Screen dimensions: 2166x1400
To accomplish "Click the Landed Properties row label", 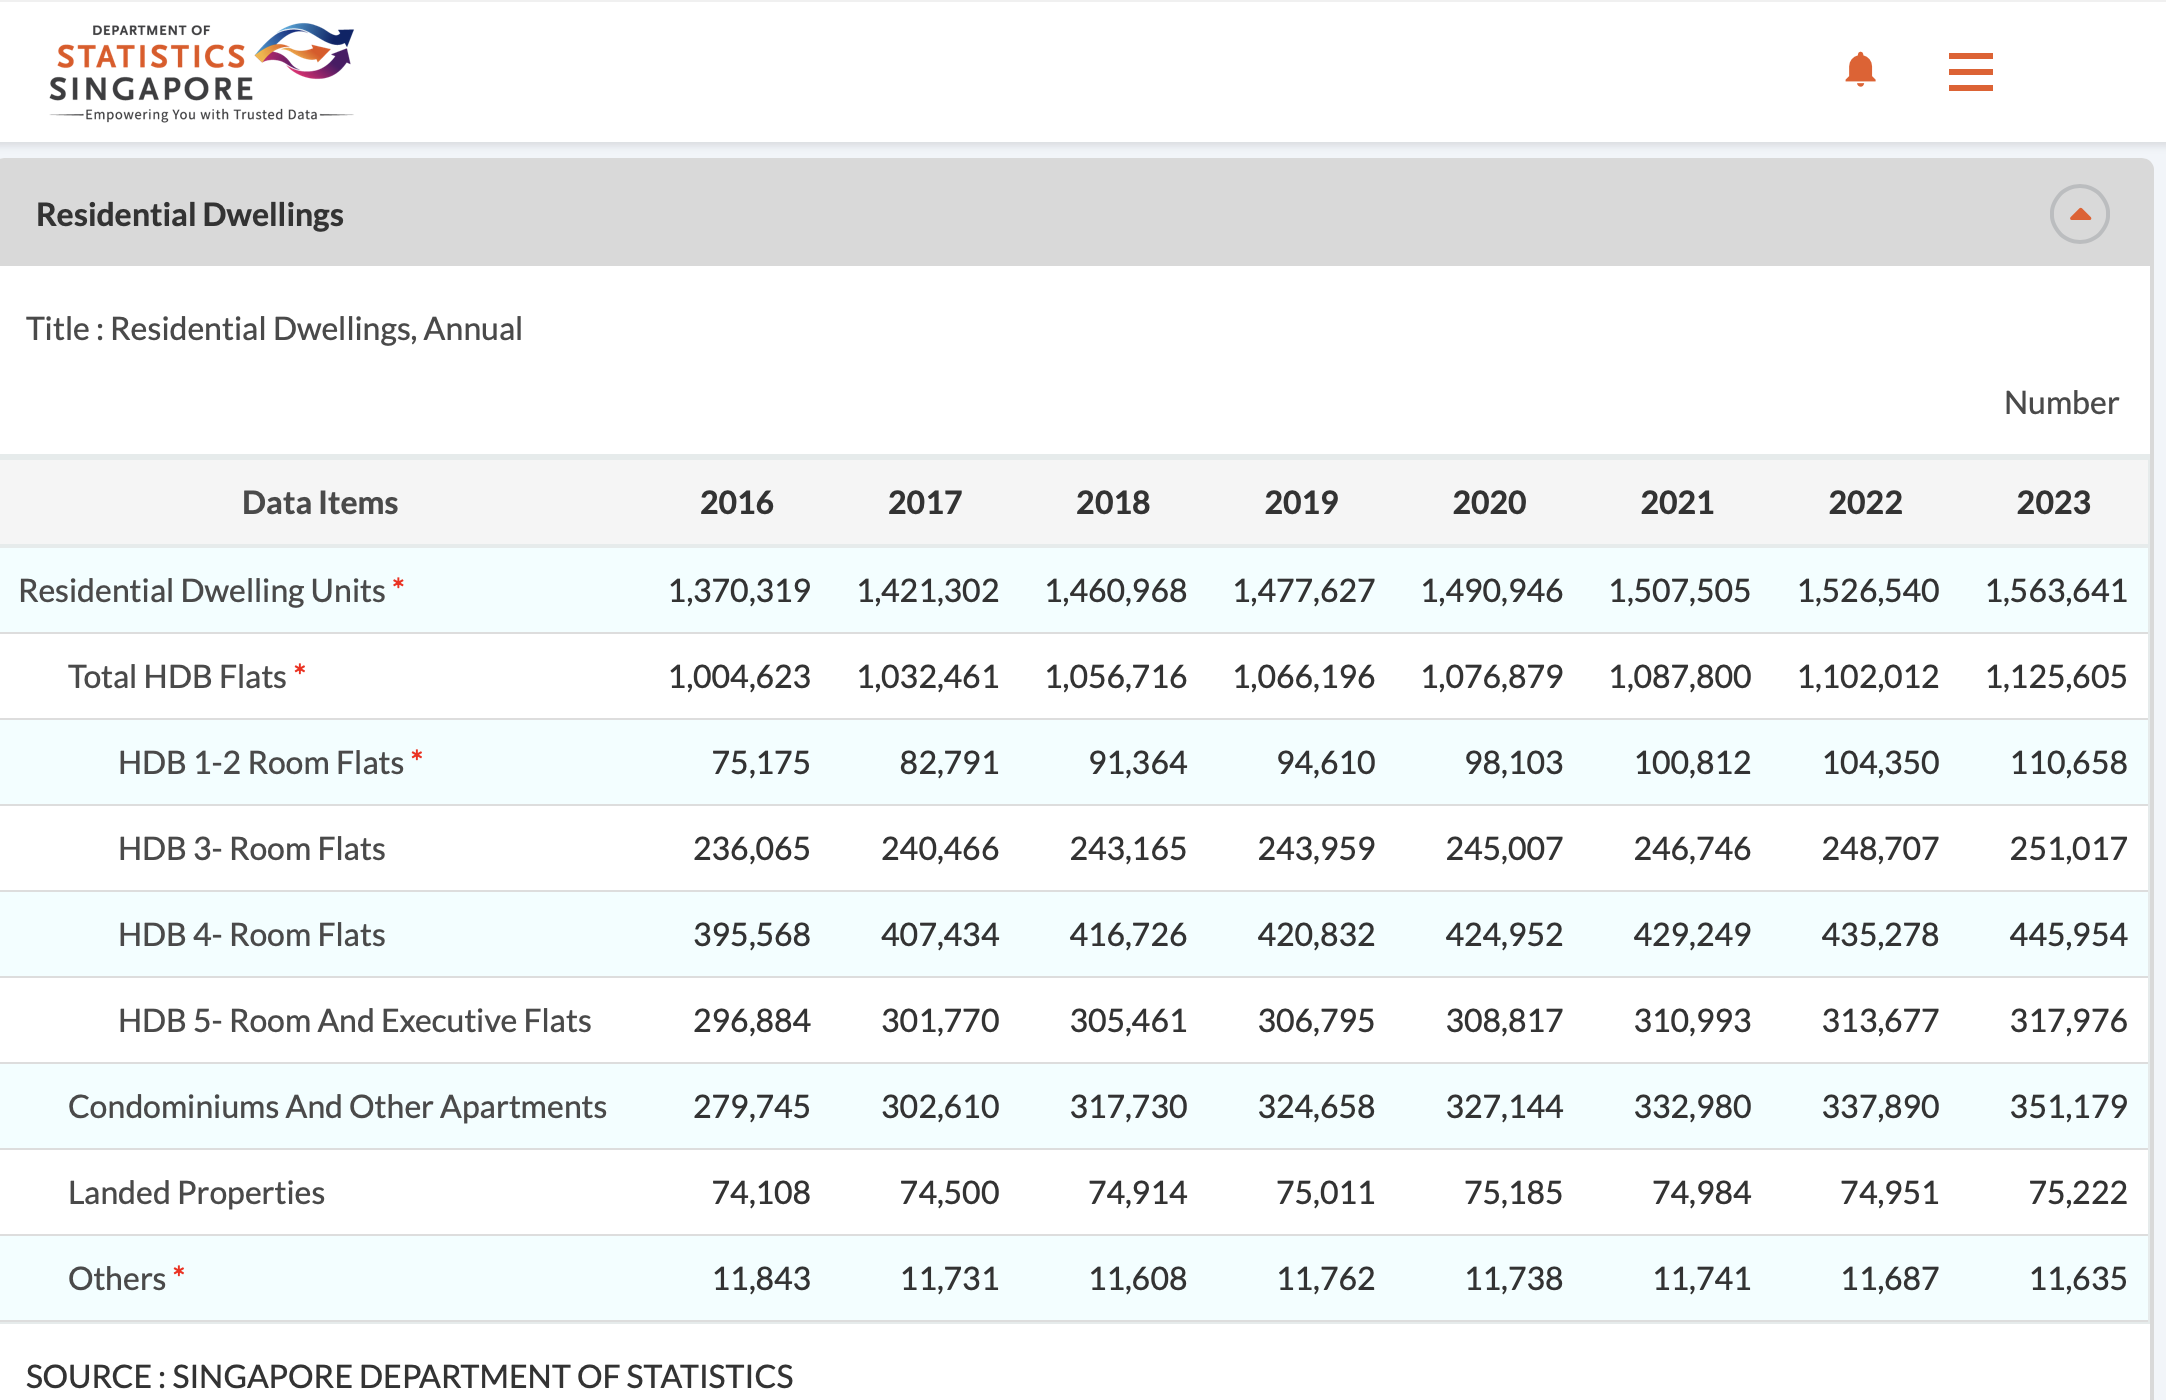I will [196, 1193].
